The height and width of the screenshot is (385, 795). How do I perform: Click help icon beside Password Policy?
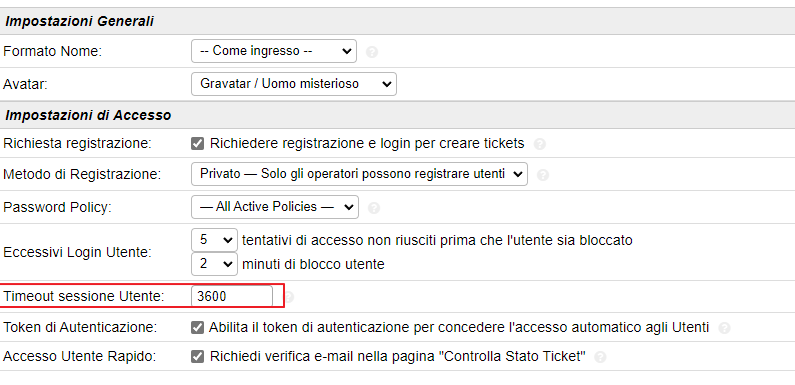pyautogui.click(x=374, y=208)
